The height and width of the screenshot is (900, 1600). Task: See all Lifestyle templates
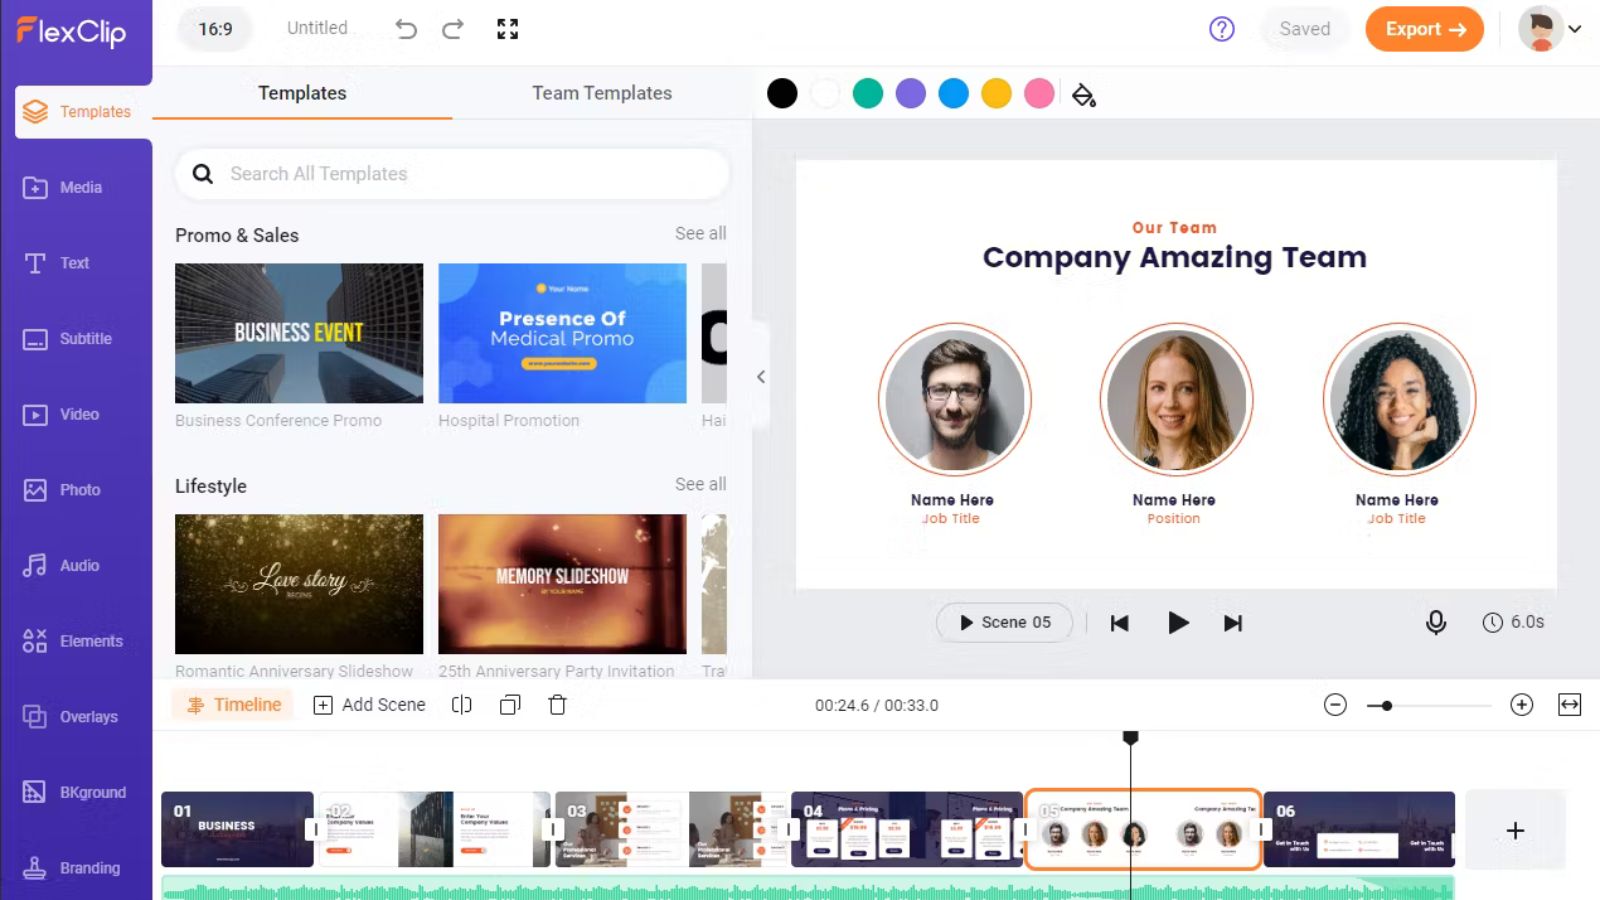pyautogui.click(x=700, y=484)
